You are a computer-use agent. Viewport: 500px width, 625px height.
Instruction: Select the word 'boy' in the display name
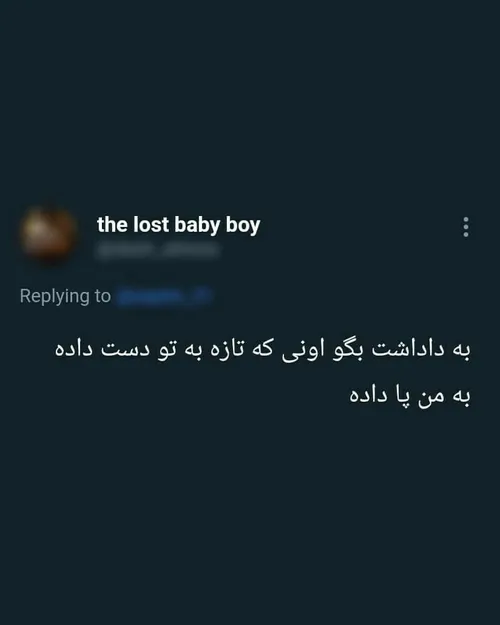(x=243, y=226)
